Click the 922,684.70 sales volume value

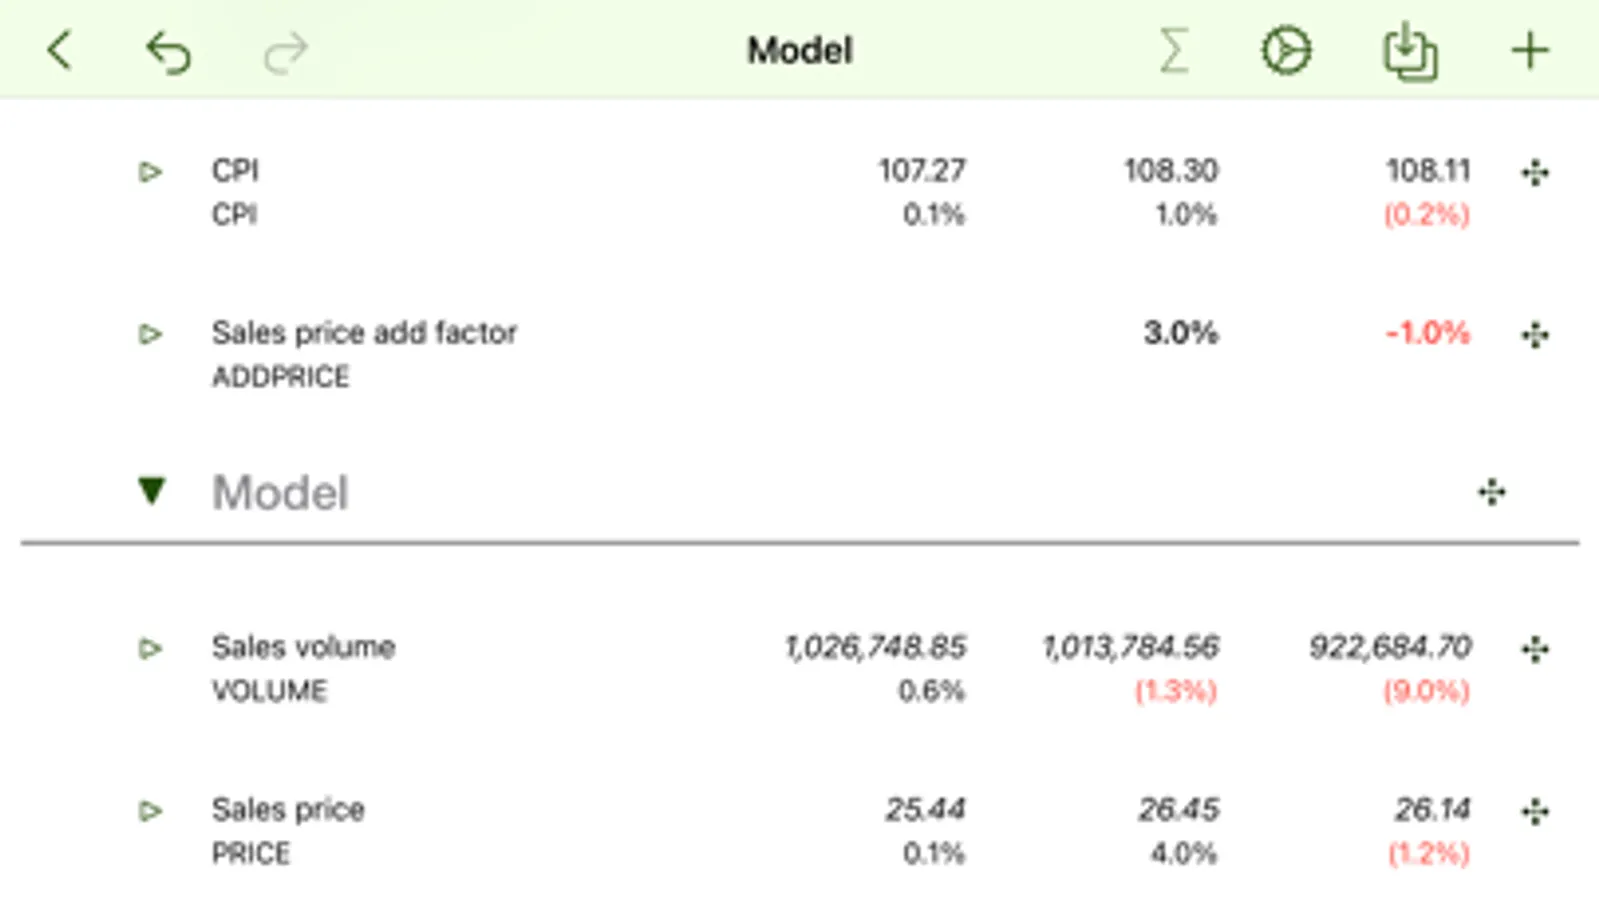click(1390, 648)
